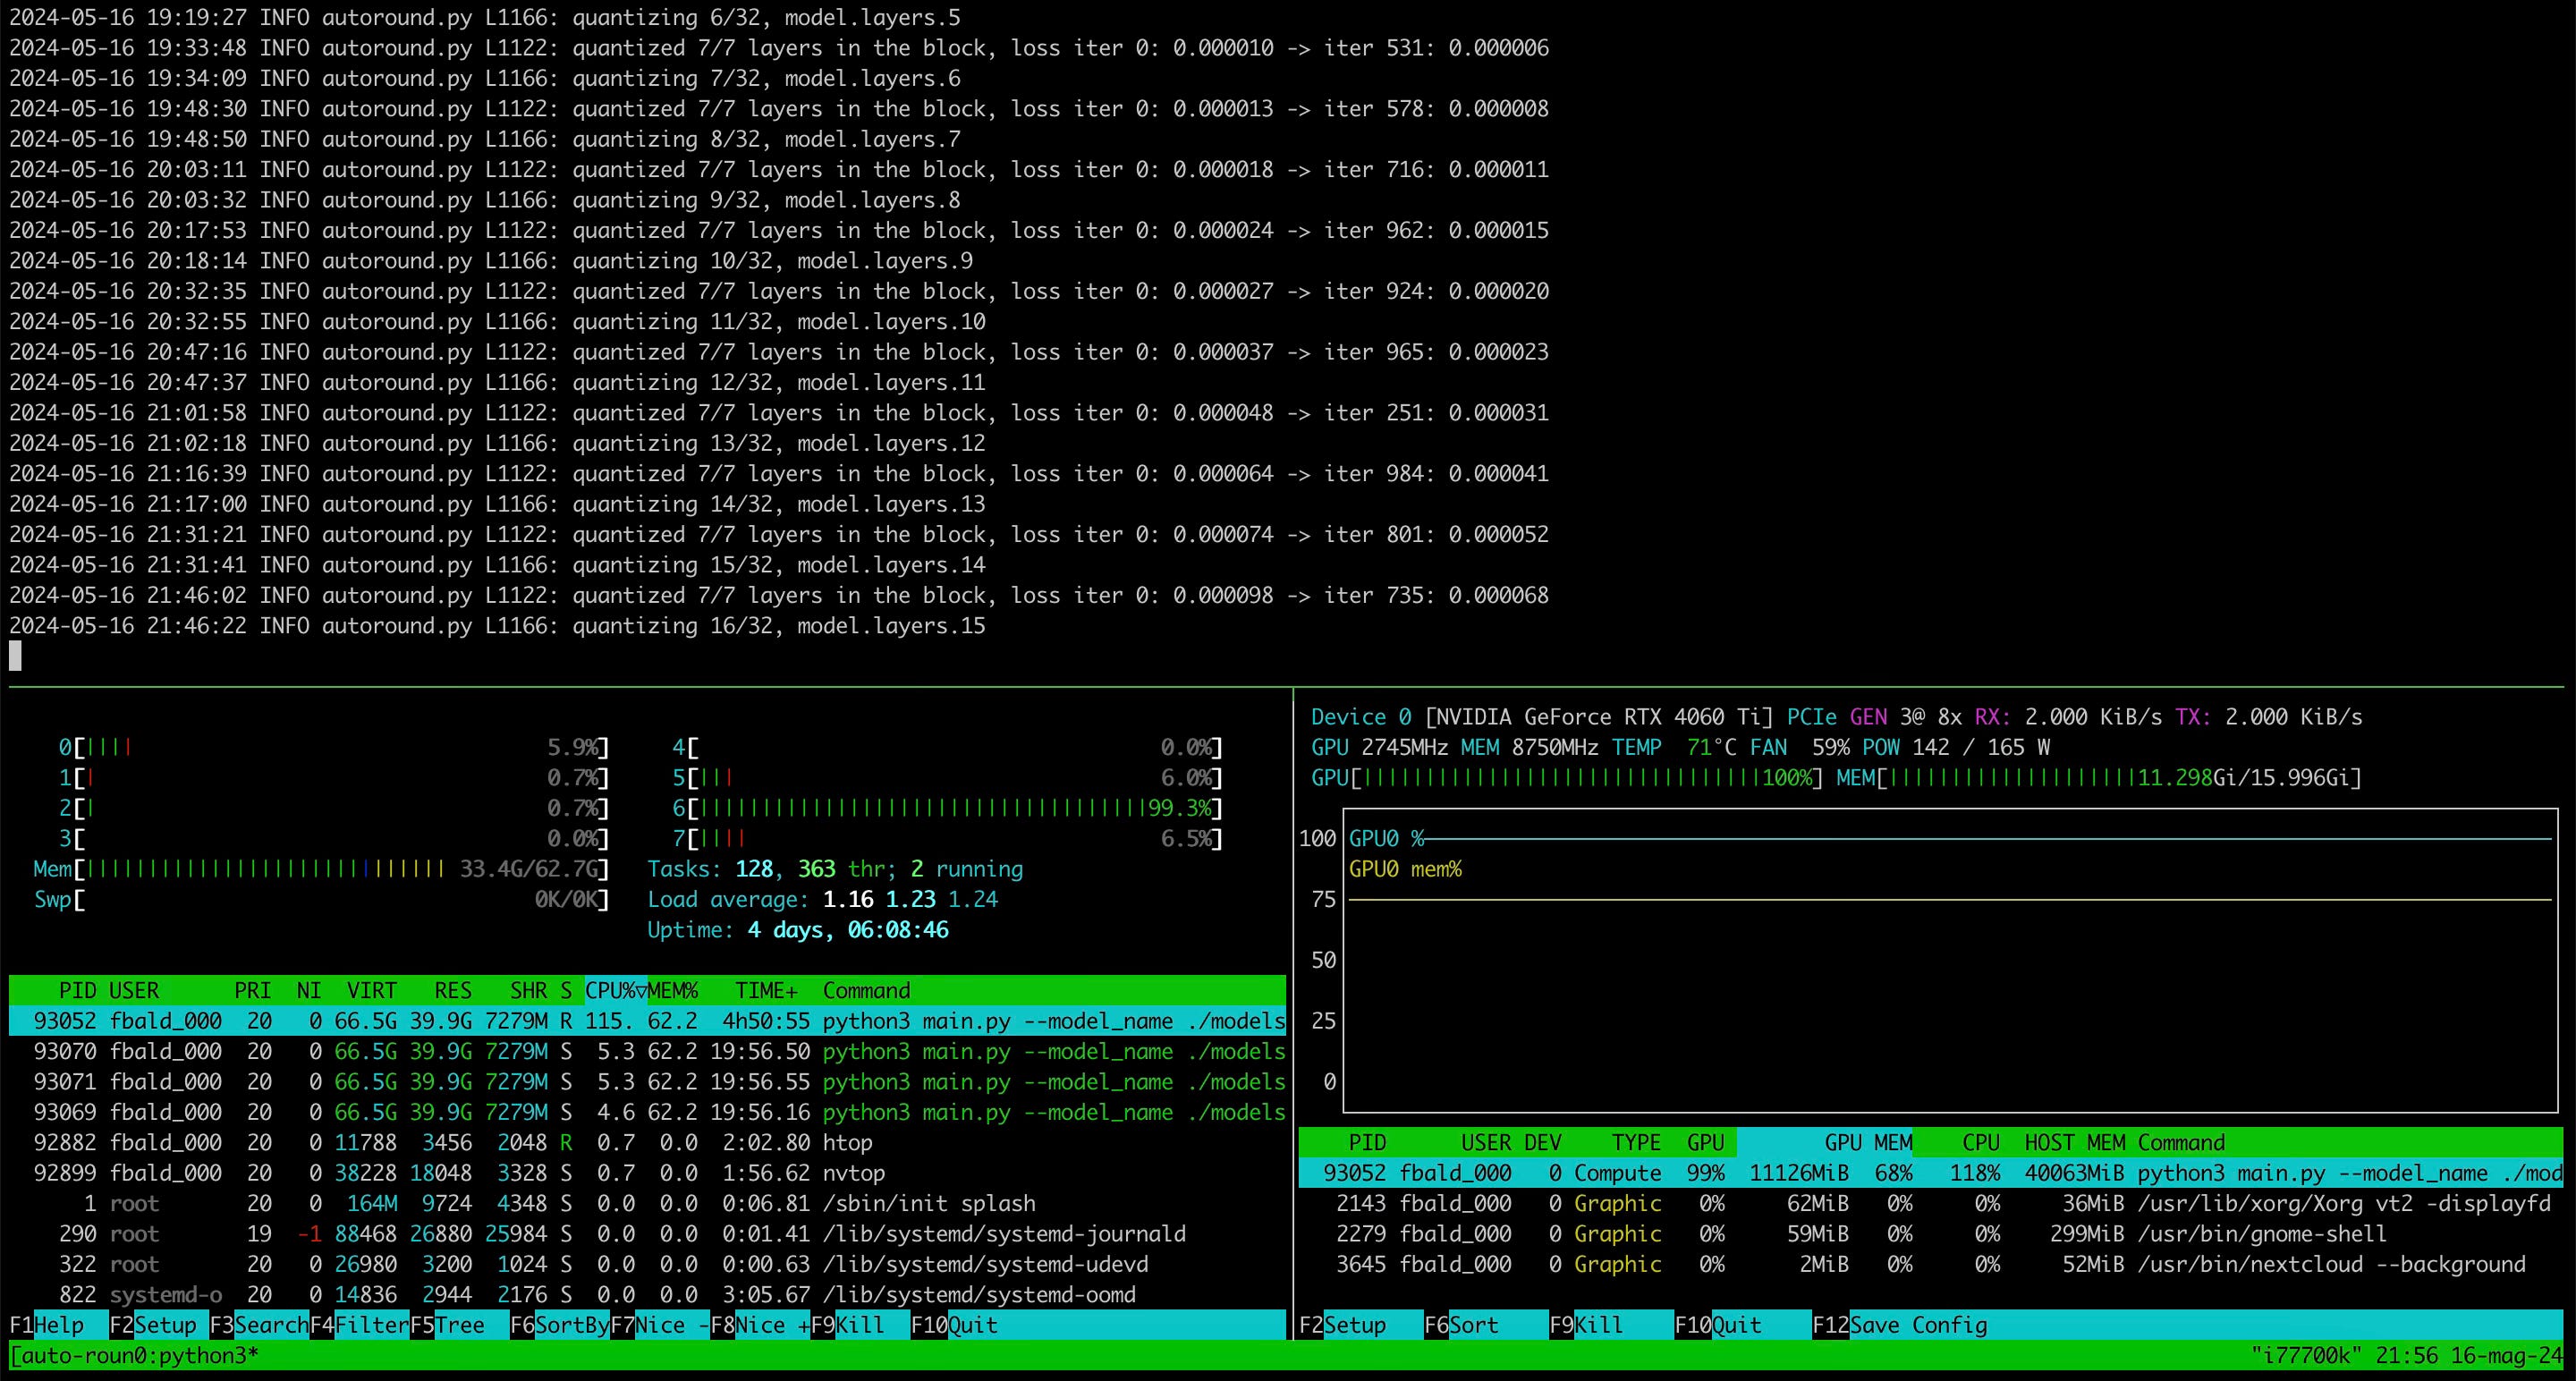The image size is (2576, 1381).
Task: Click nvtop HOST MEM column header
Action: pos(2075,1142)
